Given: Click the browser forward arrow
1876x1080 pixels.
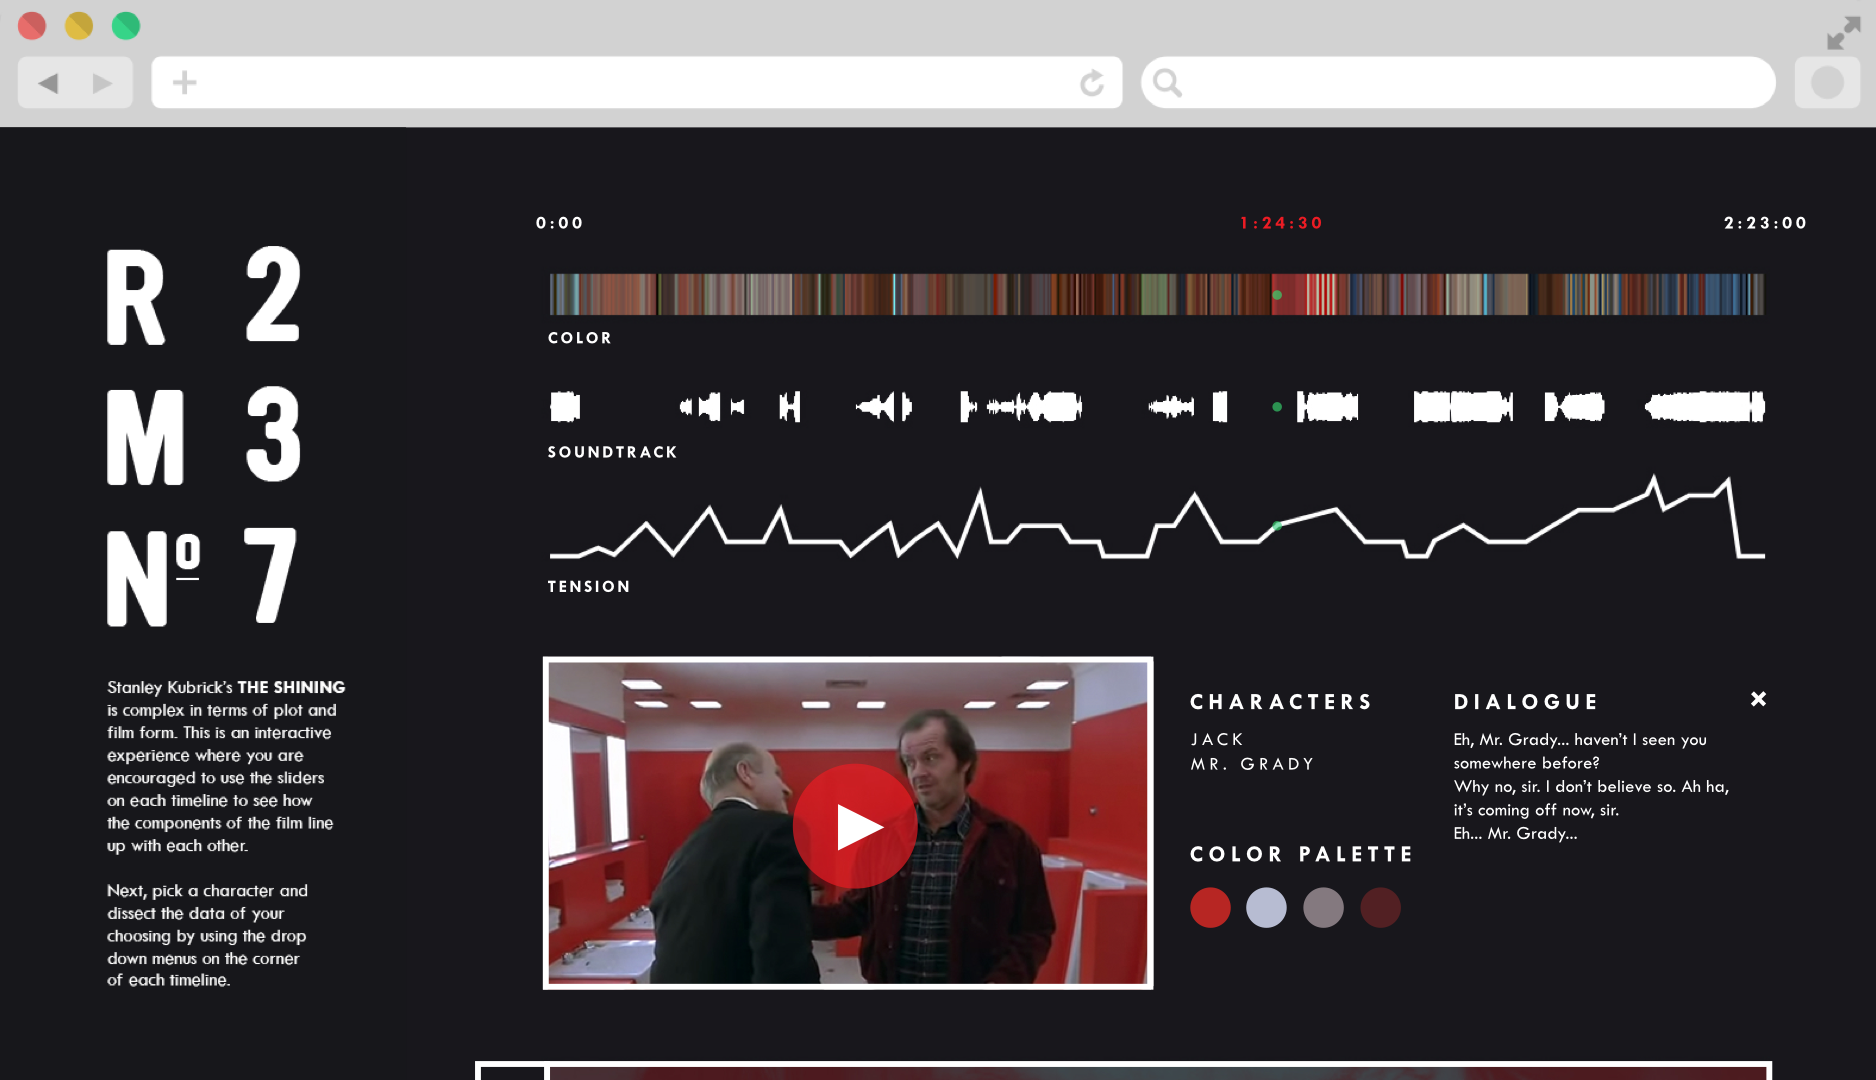Looking at the screenshot, I should click(102, 83).
